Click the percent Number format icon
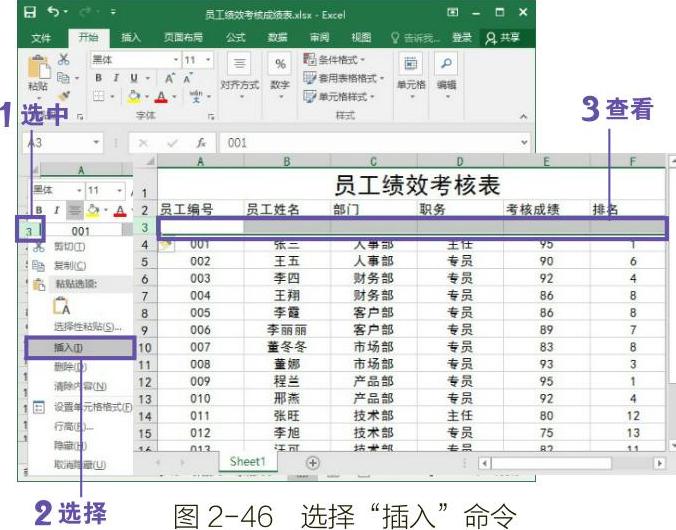676x530 pixels. click(x=280, y=65)
